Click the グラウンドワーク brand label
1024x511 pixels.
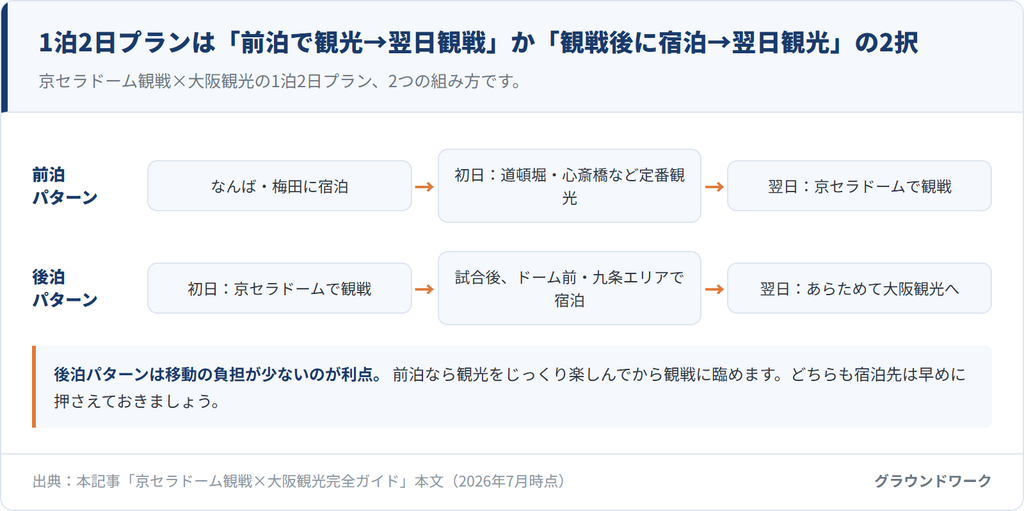click(x=933, y=482)
